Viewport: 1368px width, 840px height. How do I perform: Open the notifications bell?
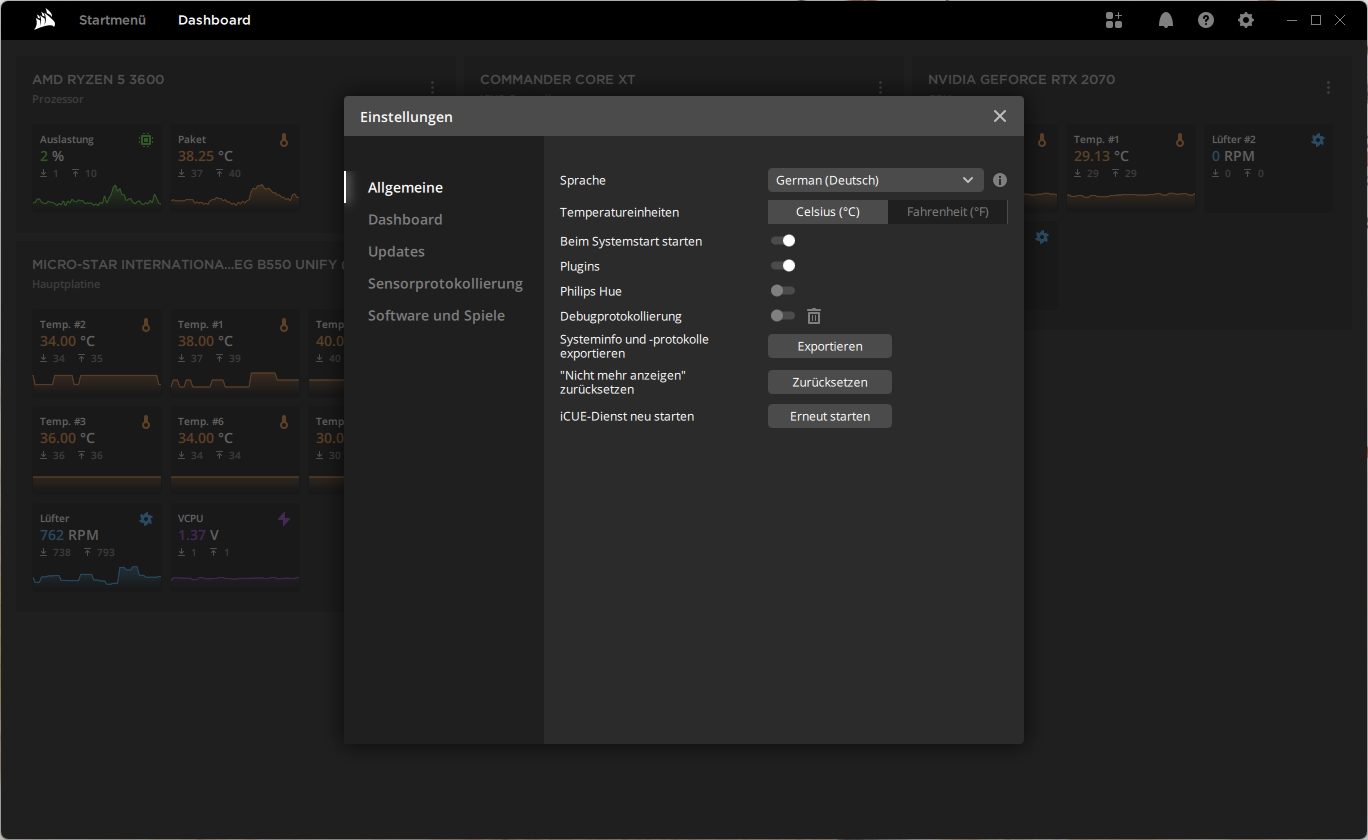1166,20
